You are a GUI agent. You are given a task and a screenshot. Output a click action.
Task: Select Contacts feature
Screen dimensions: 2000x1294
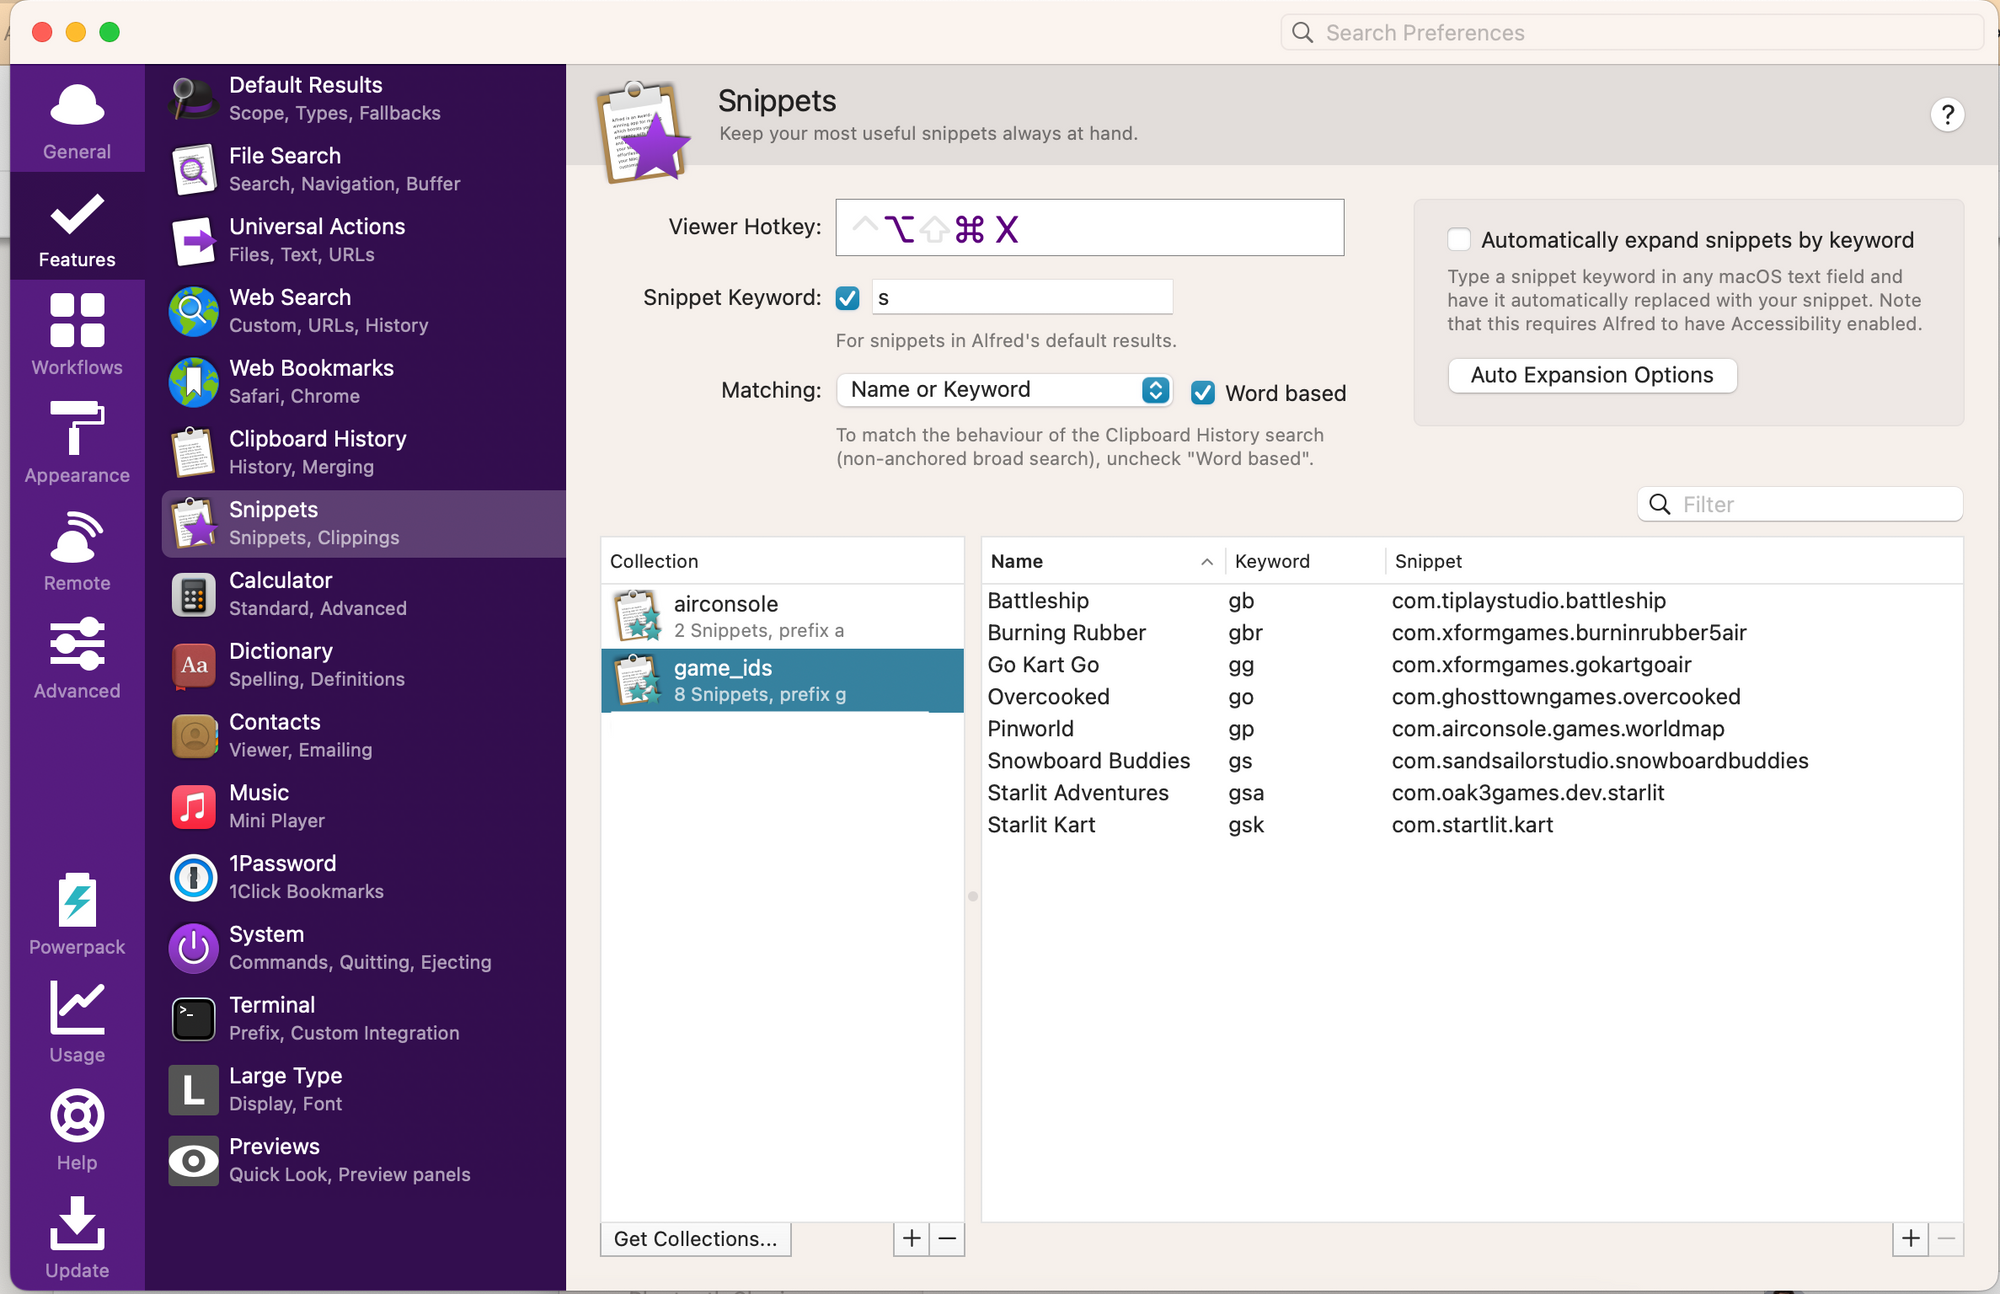pyautogui.click(x=364, y=736)
